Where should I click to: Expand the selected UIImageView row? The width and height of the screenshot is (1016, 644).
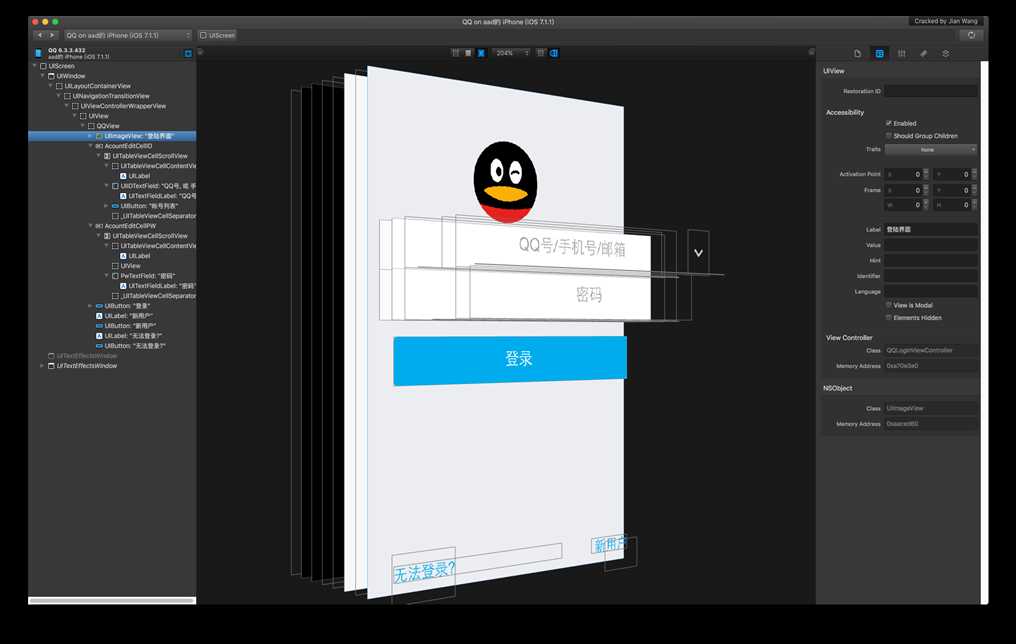click(x=90, y=136)
